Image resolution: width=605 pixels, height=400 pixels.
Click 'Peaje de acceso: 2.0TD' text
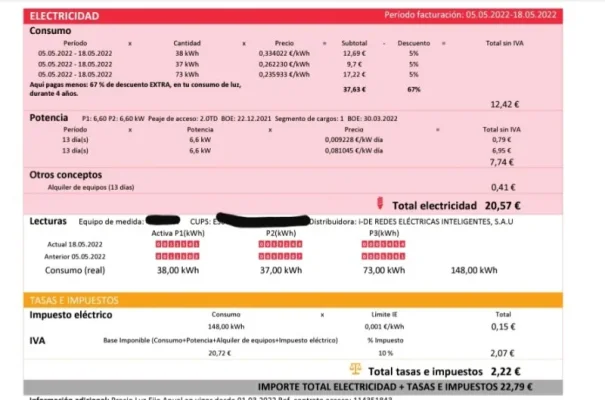point(183,118)
